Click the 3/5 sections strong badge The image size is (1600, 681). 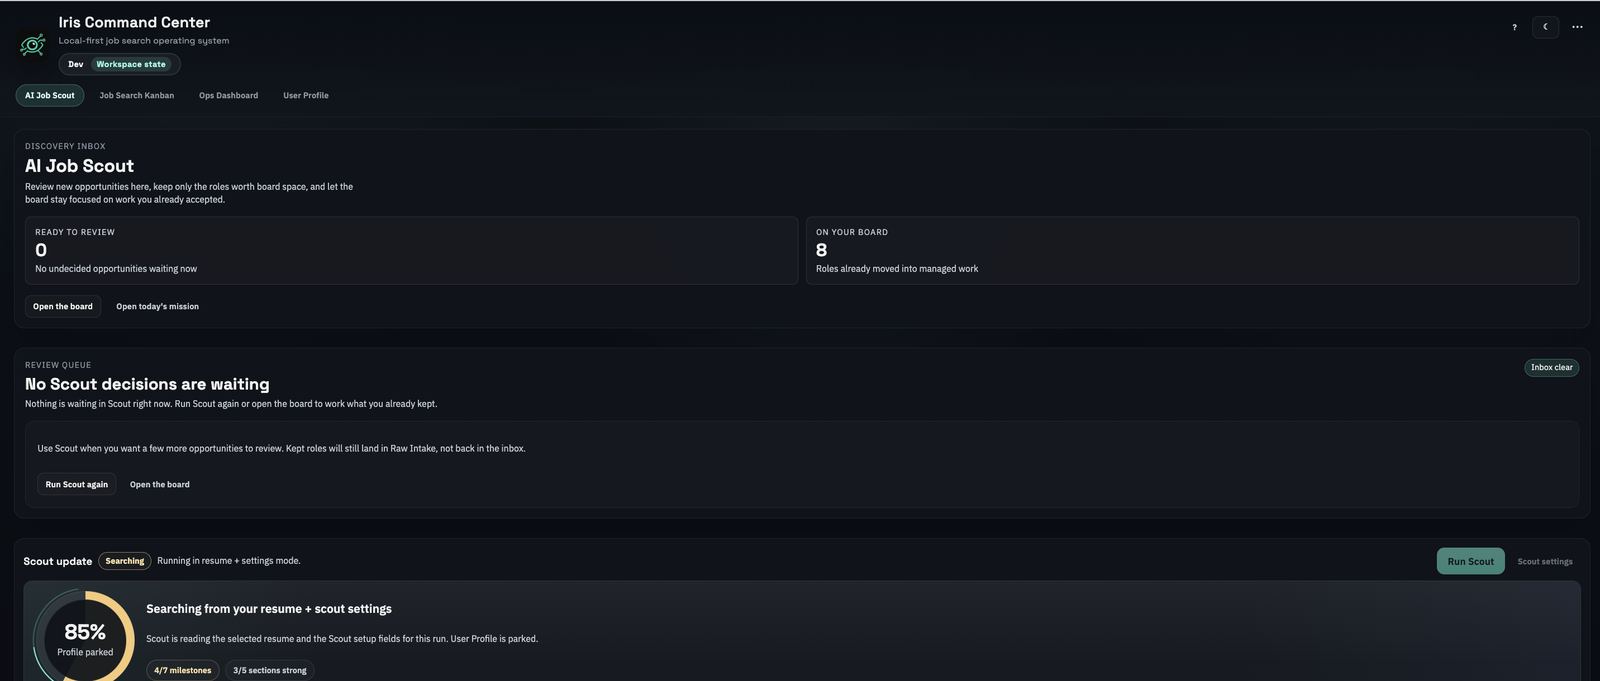pyautogui.click(x=269, y=670)
